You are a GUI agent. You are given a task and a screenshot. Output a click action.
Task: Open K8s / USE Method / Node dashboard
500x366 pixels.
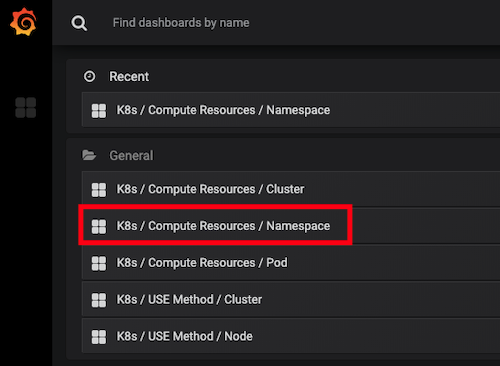(291, 336)
